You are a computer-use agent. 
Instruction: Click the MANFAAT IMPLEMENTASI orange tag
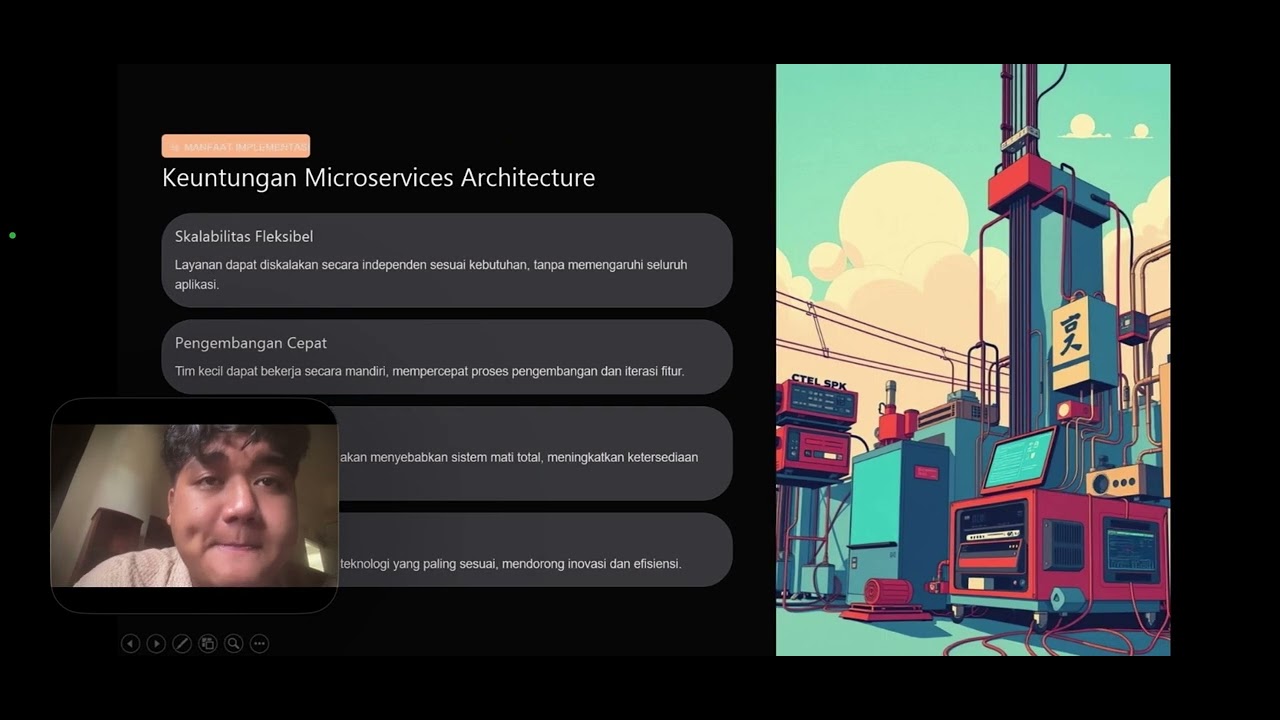coord(236,146)
